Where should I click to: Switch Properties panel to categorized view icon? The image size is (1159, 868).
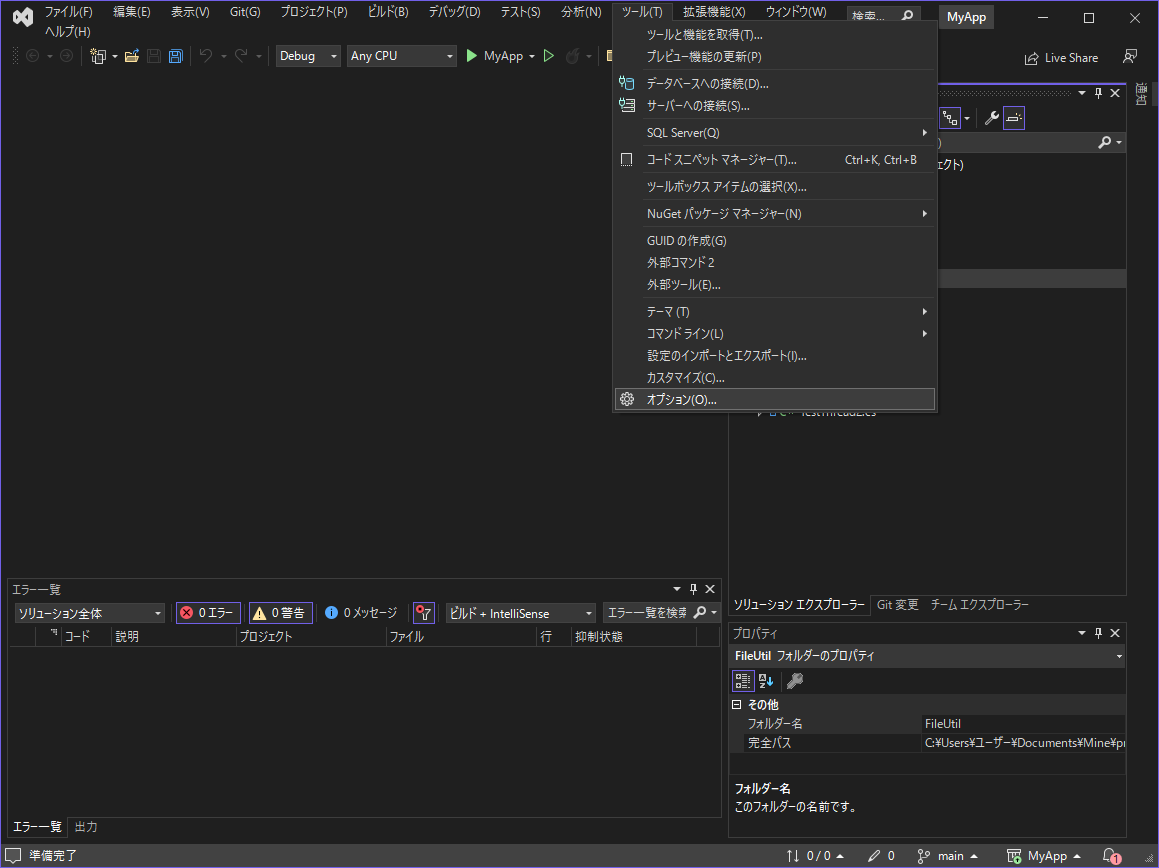[x=742, y=680]
